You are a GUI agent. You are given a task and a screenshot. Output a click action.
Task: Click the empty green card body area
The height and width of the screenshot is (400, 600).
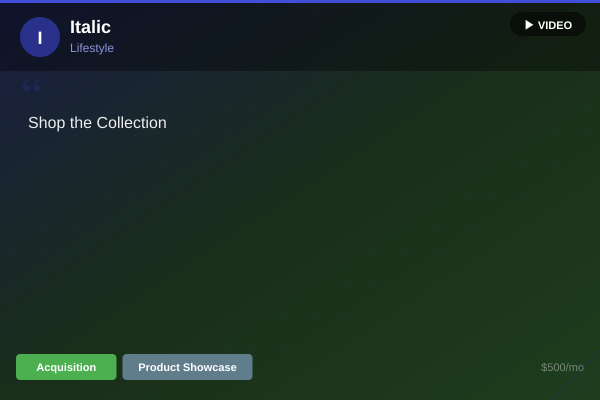coord(300,241)
